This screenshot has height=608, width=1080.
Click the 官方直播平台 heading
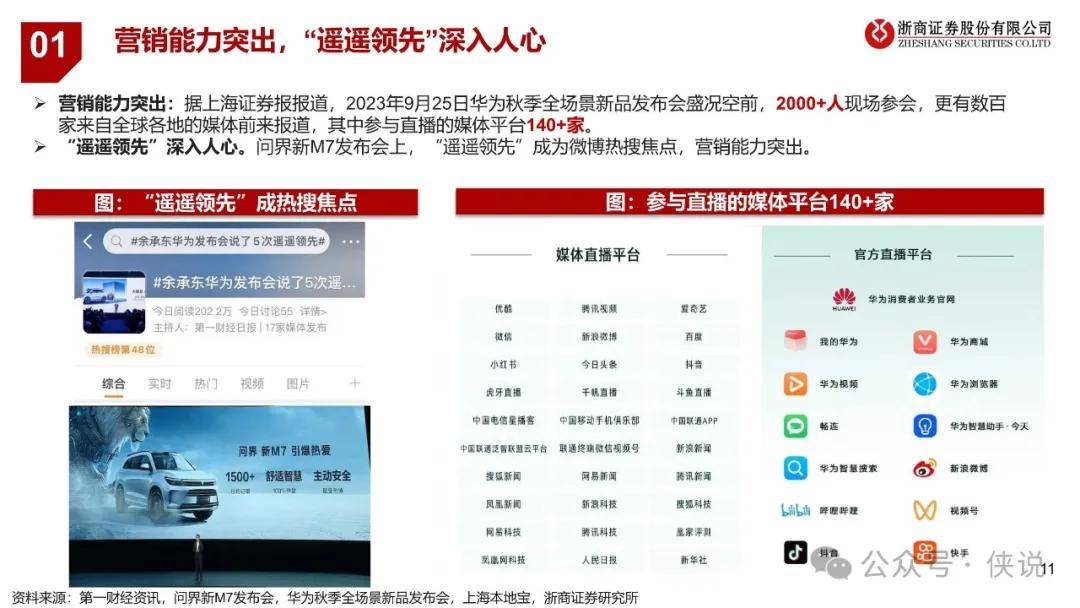[893, 255]
